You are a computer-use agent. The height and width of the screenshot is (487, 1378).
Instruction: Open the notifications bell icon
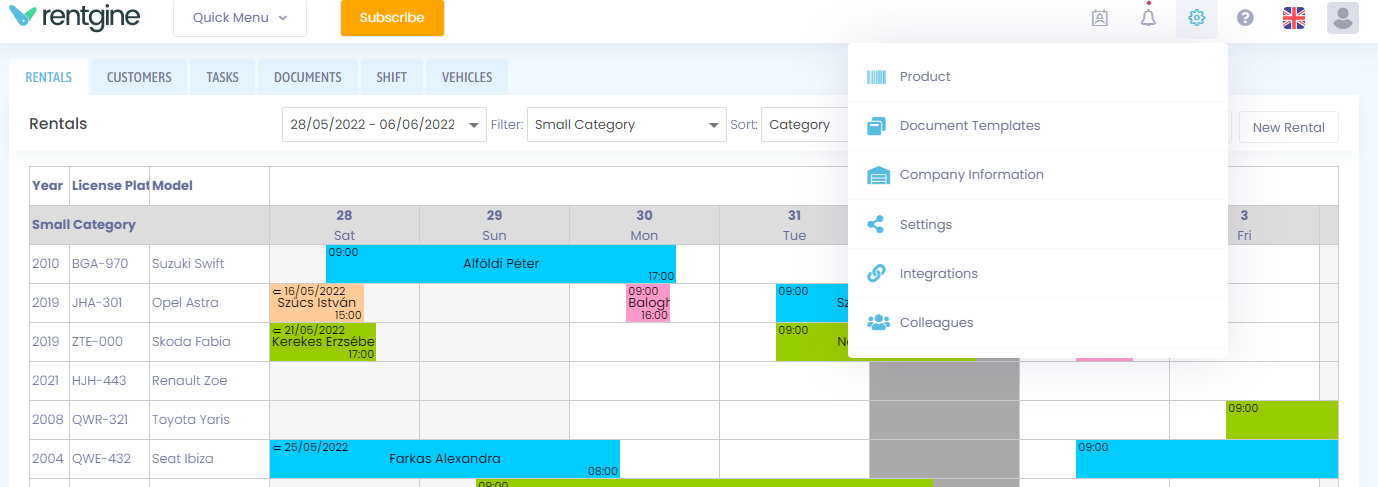1148,17
